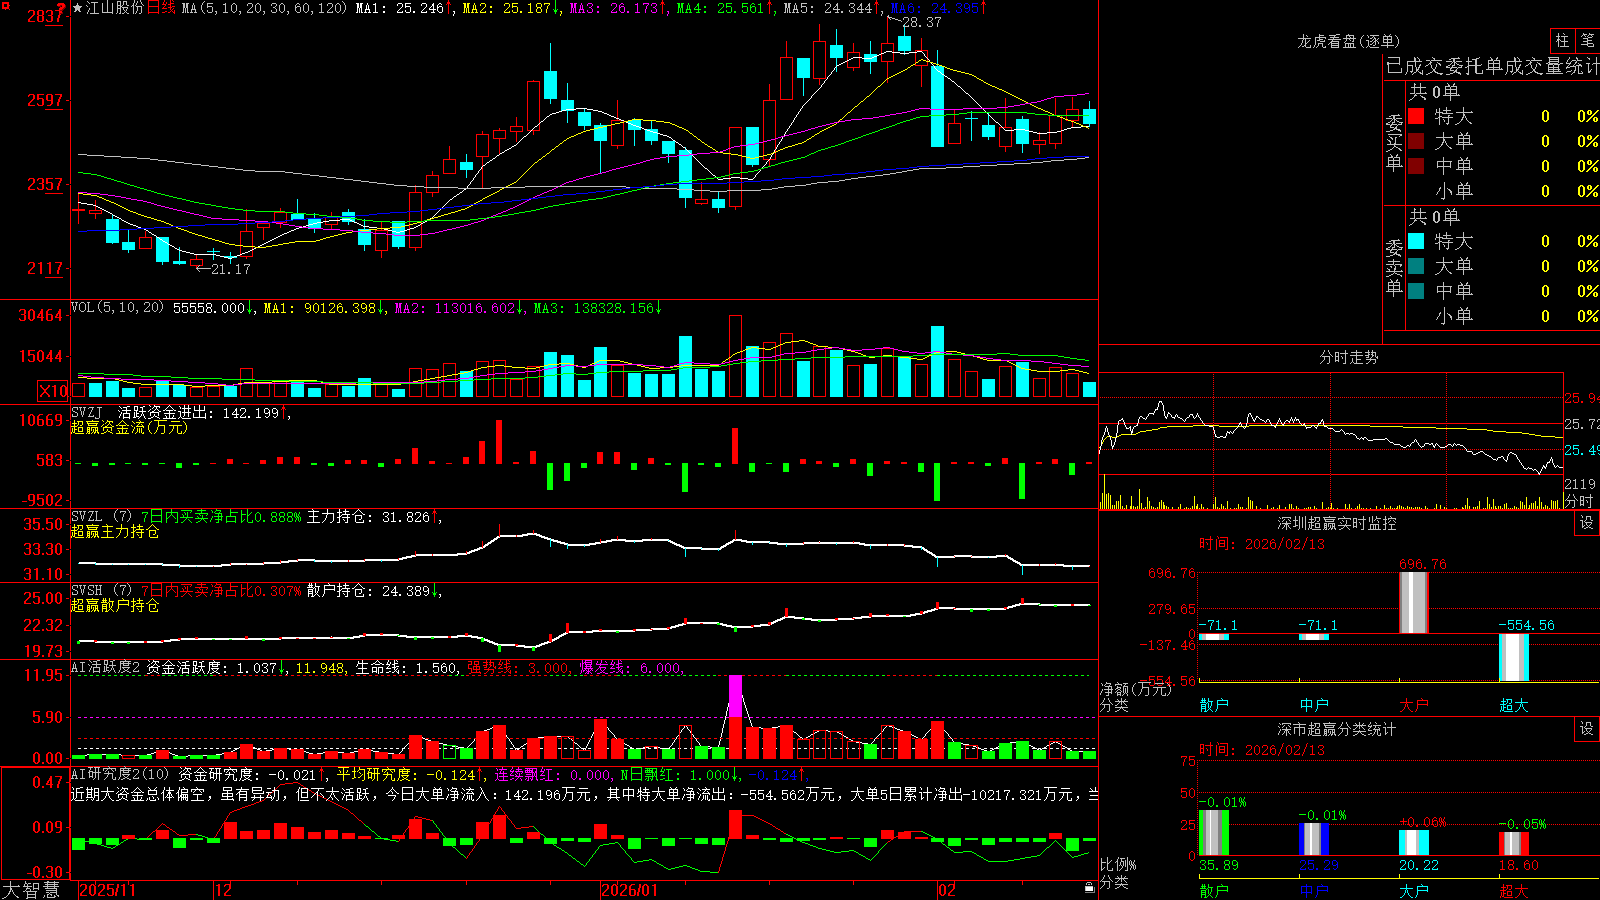Switch to 柱 bar view

pos(1562,40)
